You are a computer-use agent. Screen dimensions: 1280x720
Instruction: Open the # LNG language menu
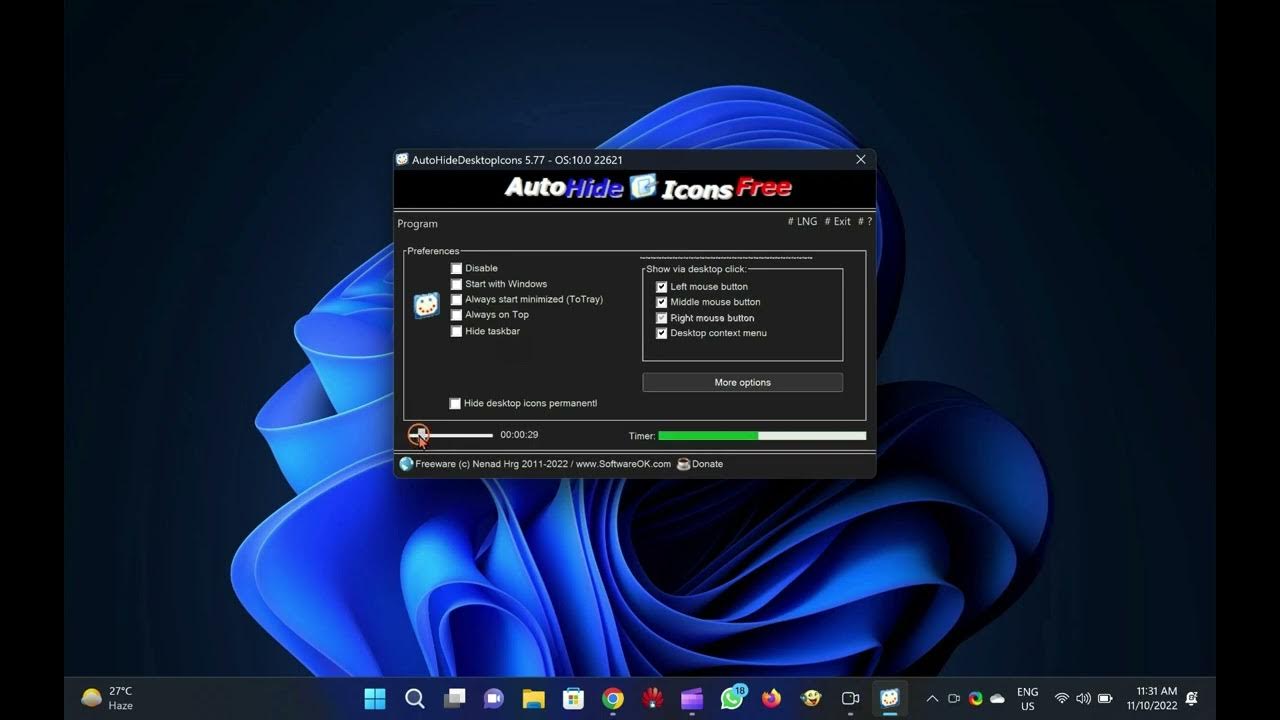(802, 222)
